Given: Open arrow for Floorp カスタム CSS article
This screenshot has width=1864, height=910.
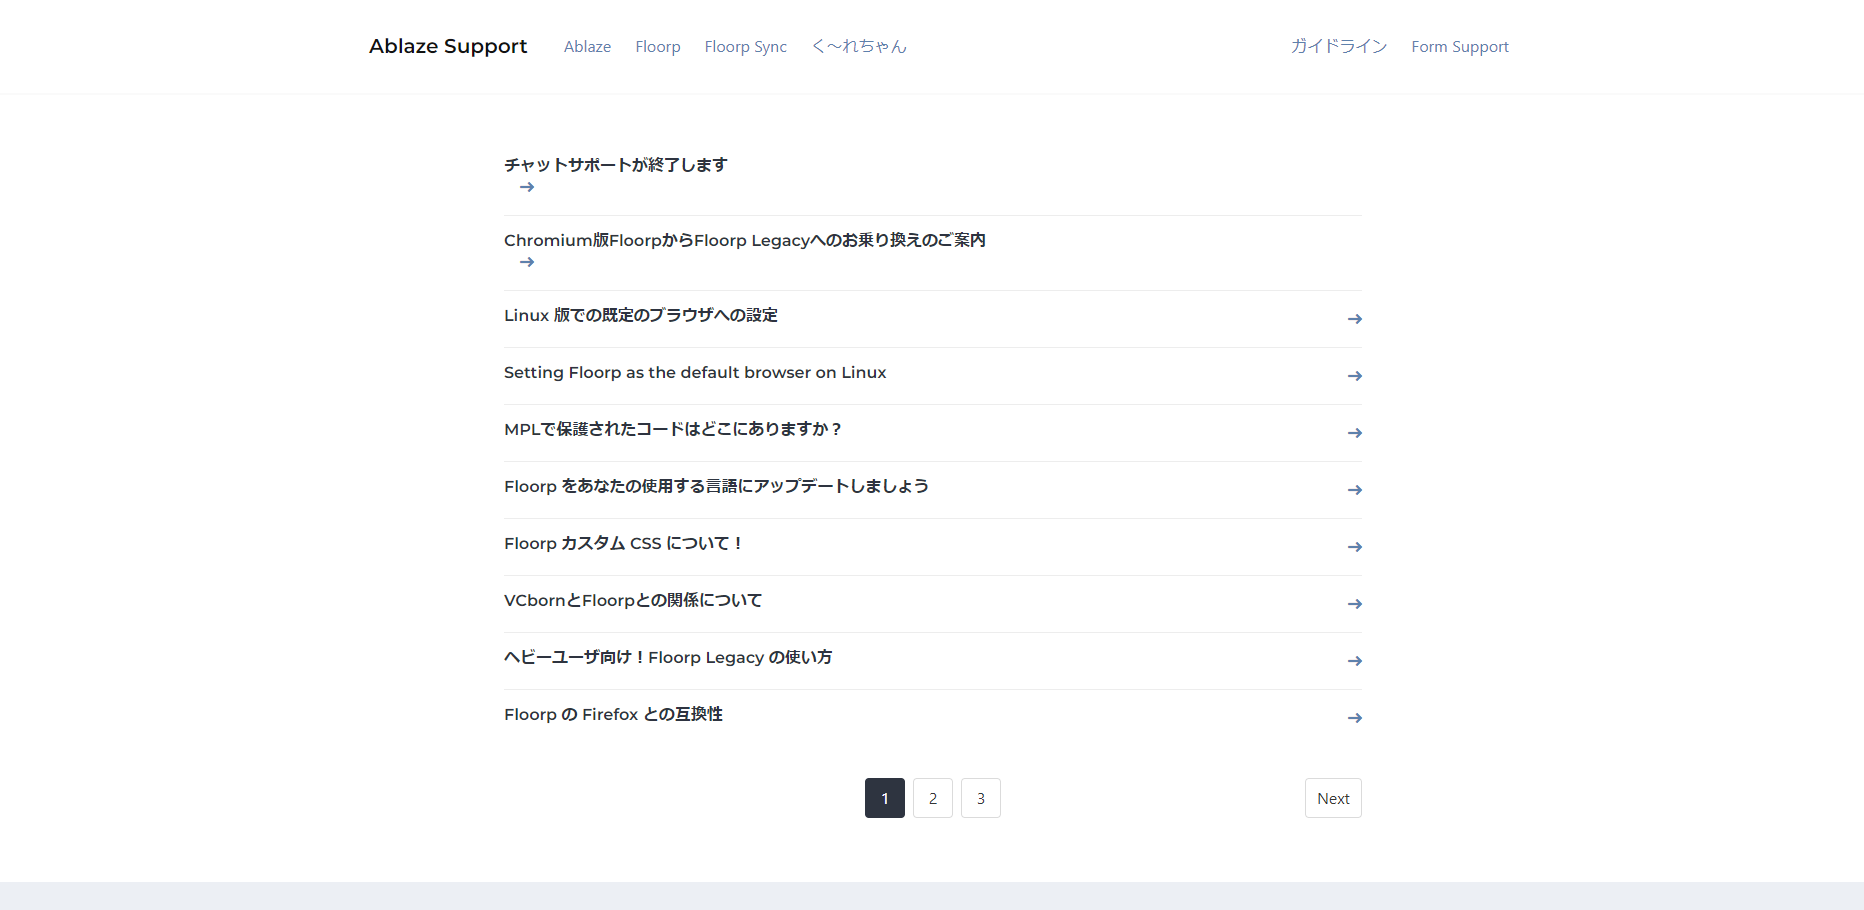Looking at the screenshot, I should click(1355, 547).
